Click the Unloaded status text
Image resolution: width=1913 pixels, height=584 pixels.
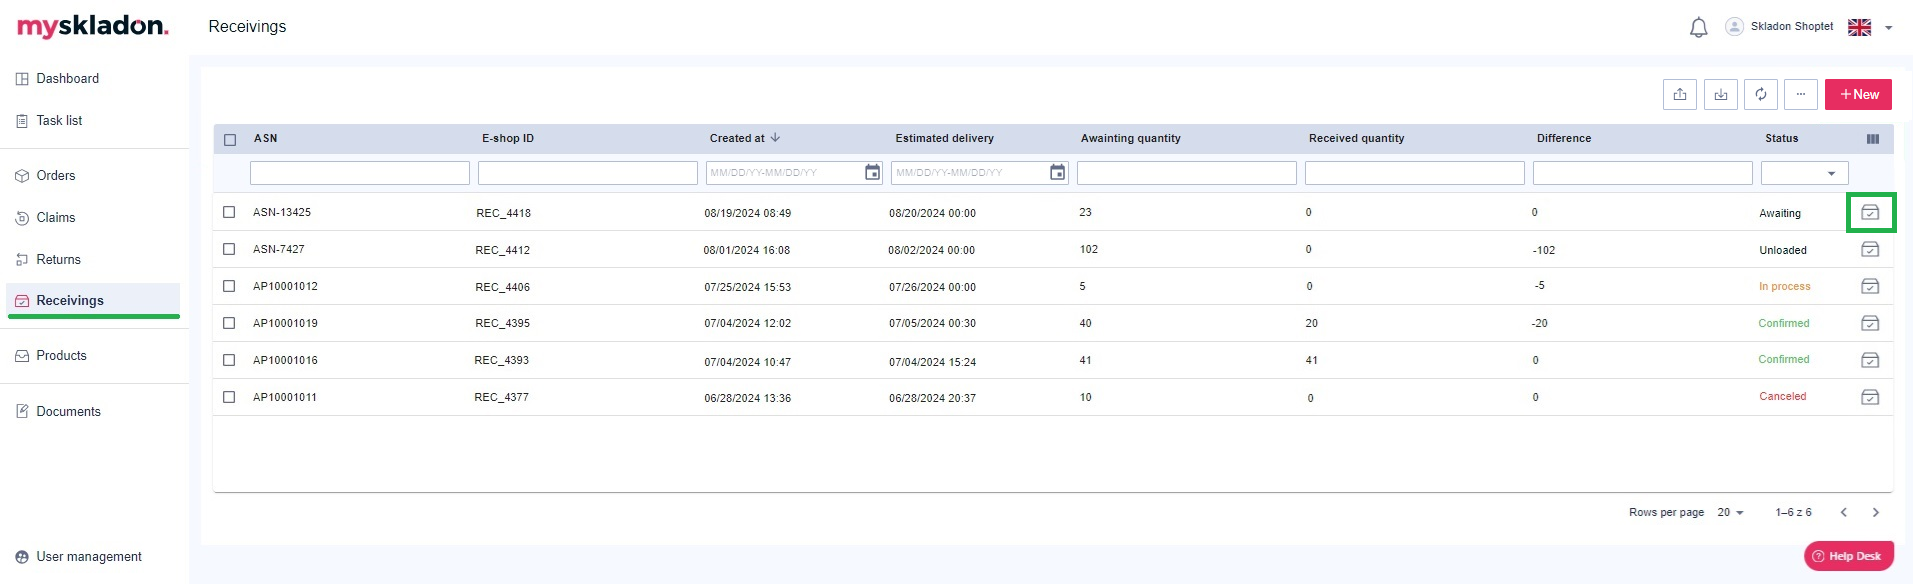(x=1783, y=250)
